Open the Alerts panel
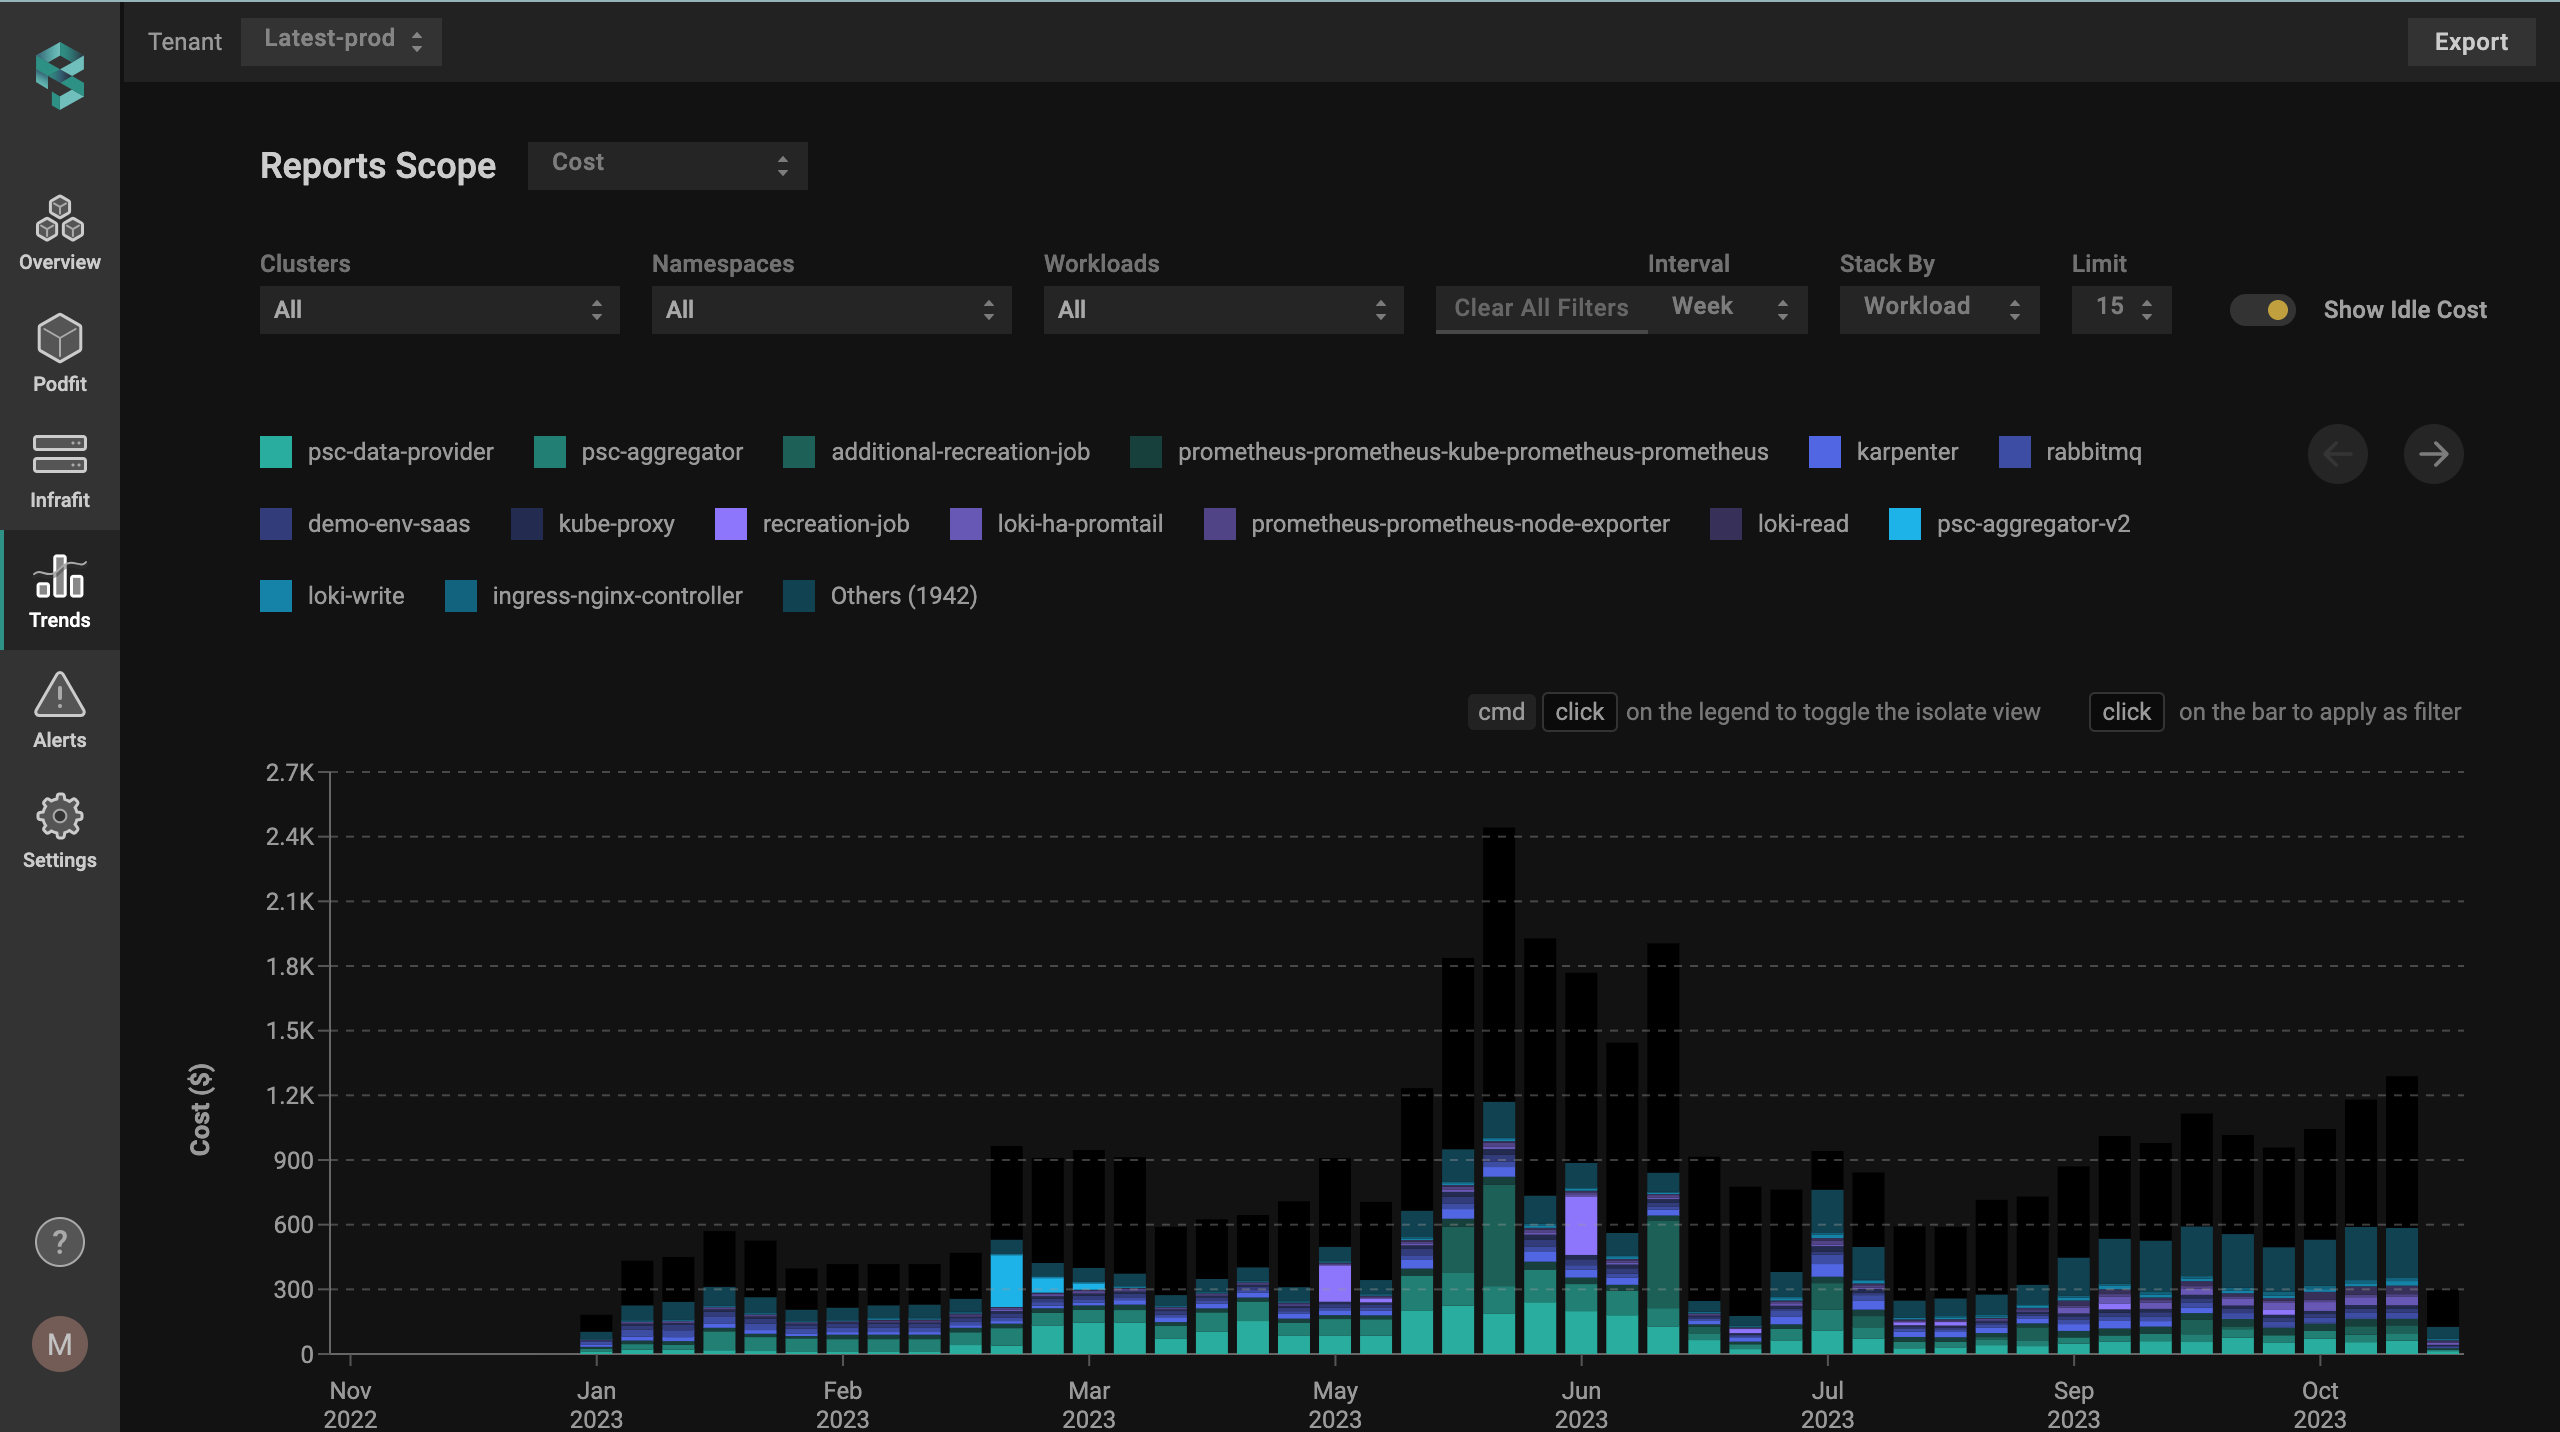Viewport: 2560px width, 1432px height. point(59,710)
